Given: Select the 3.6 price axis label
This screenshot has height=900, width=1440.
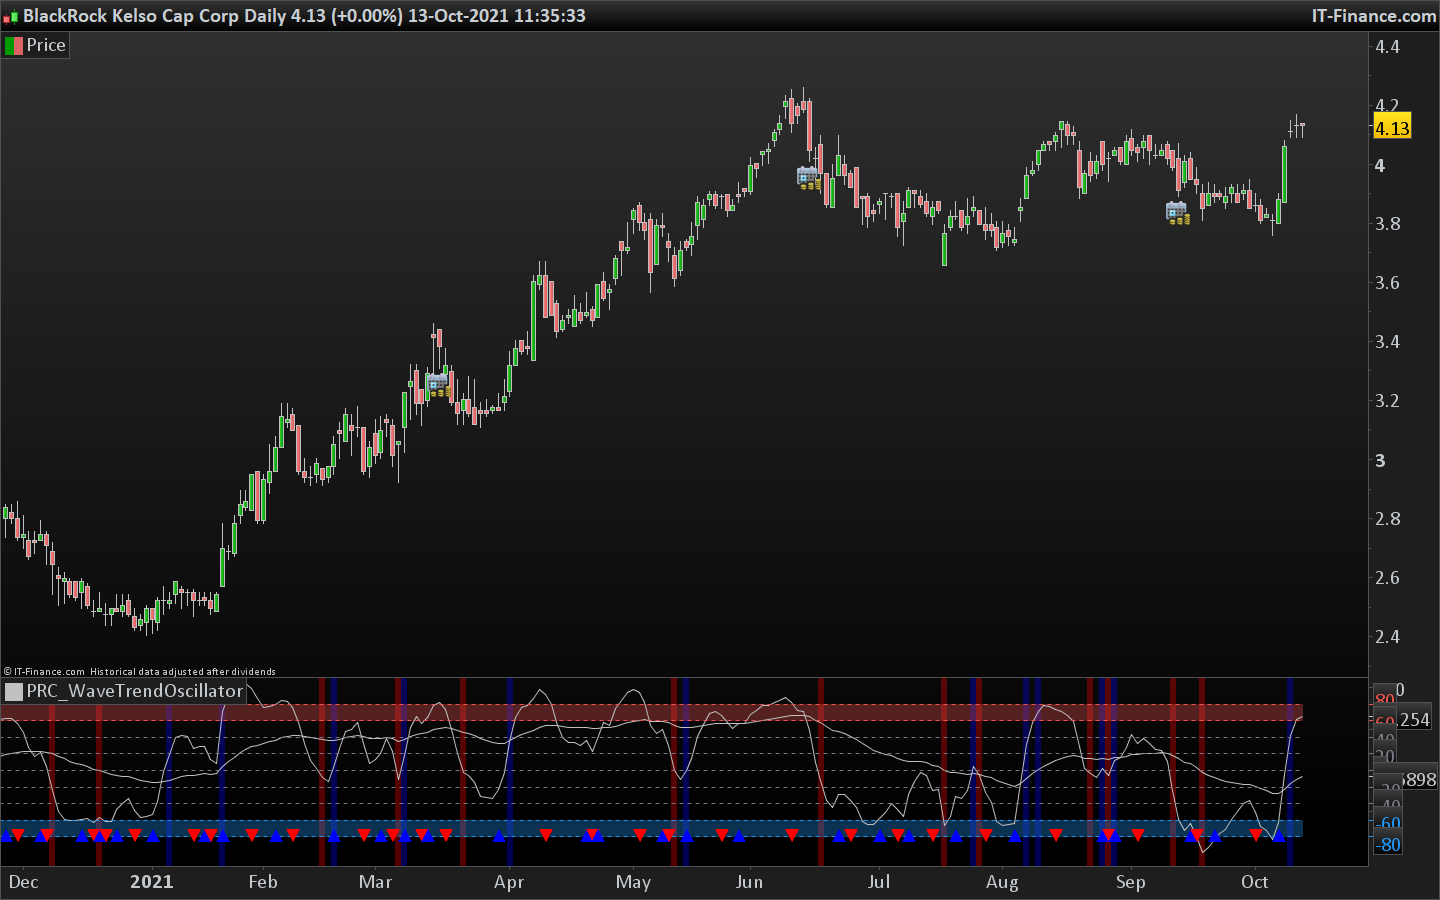Looking at the screenshot, I should coord(1387,283).
